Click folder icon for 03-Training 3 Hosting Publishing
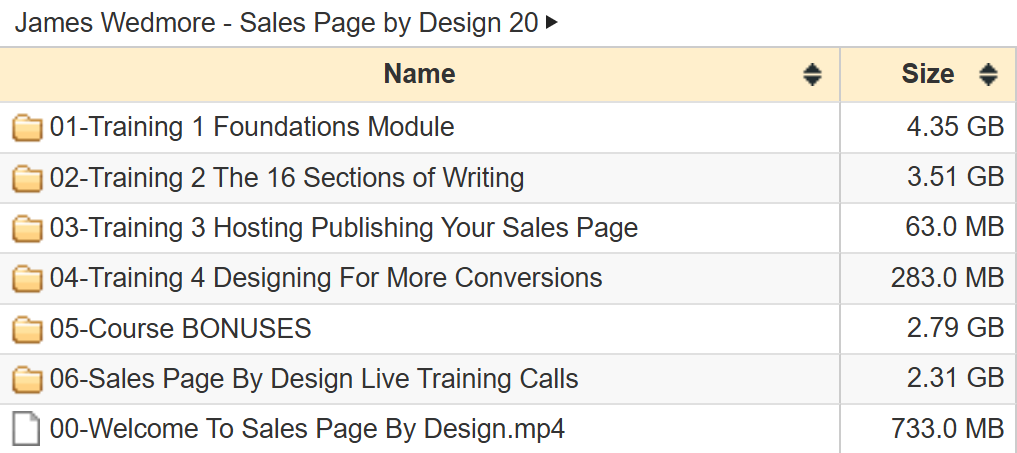The image size is (1017, 453). (27, 228)
